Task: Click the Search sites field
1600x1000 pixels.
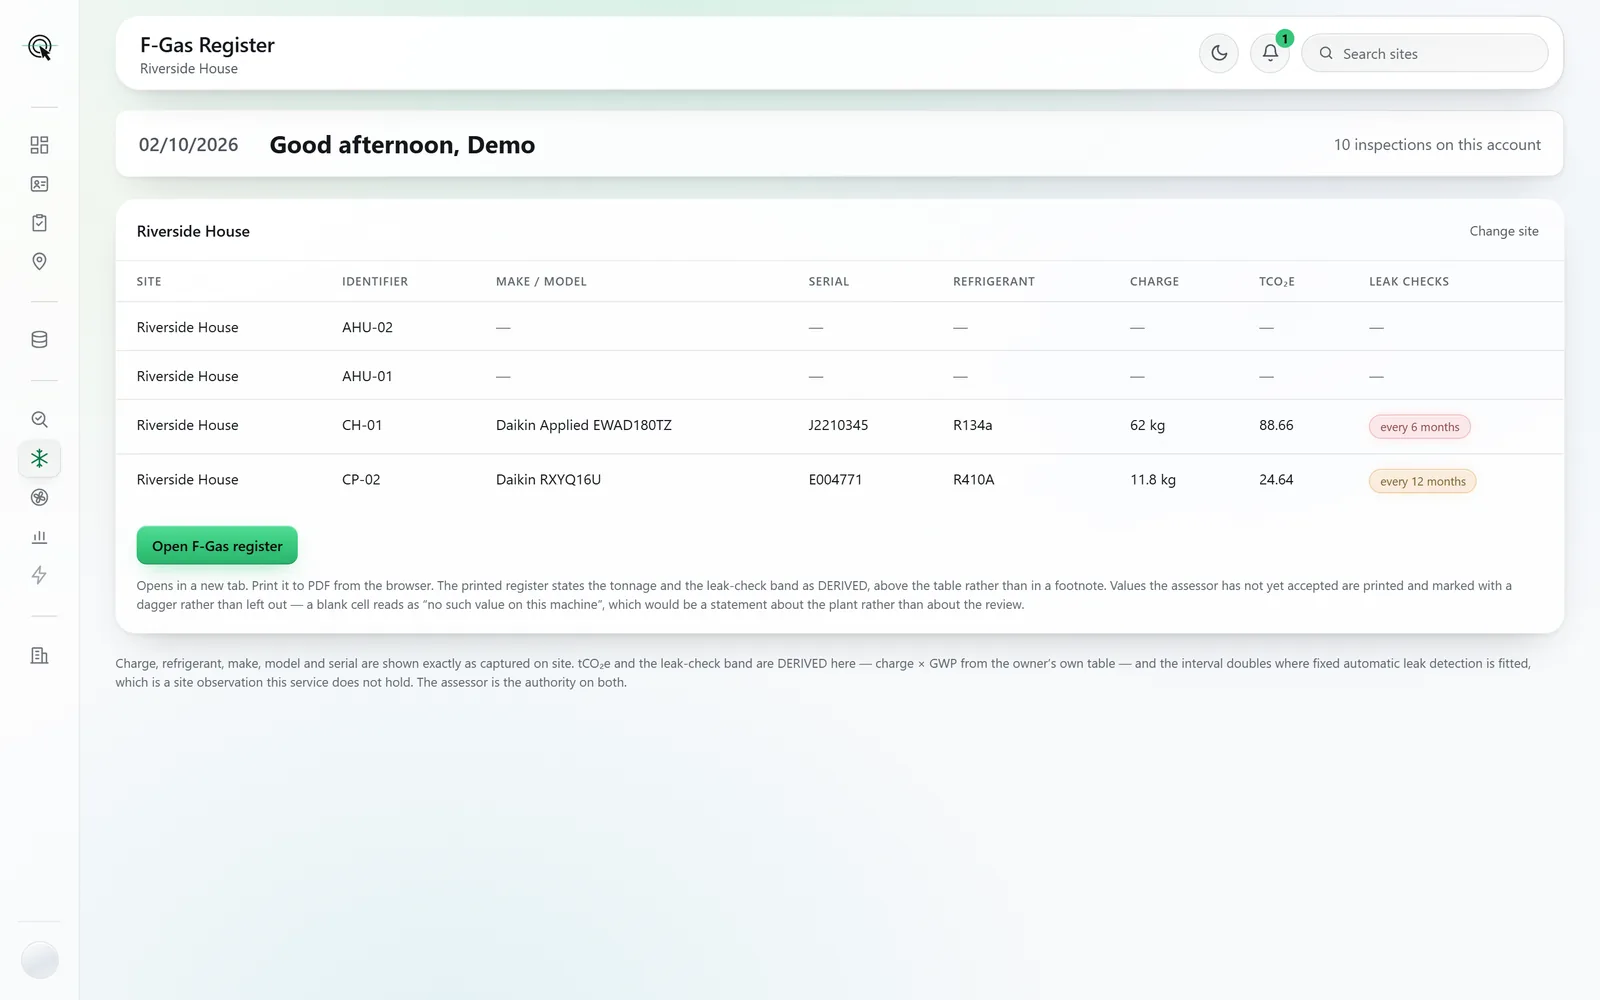Action: click(1425, 53)
